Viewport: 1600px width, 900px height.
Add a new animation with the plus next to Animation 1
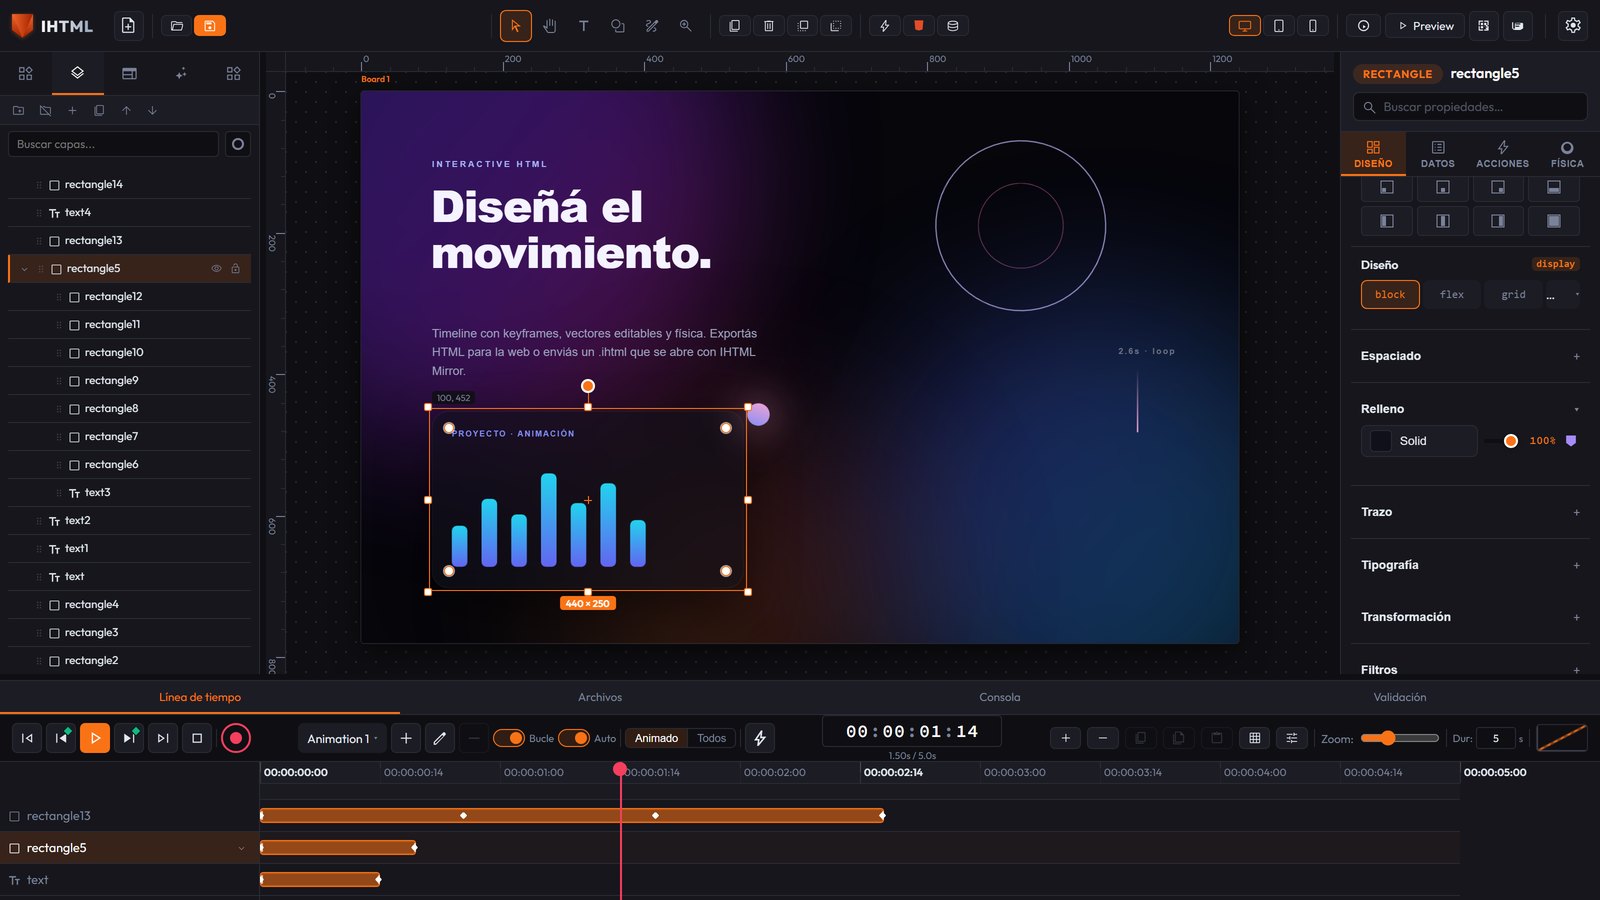click(406, 738)
